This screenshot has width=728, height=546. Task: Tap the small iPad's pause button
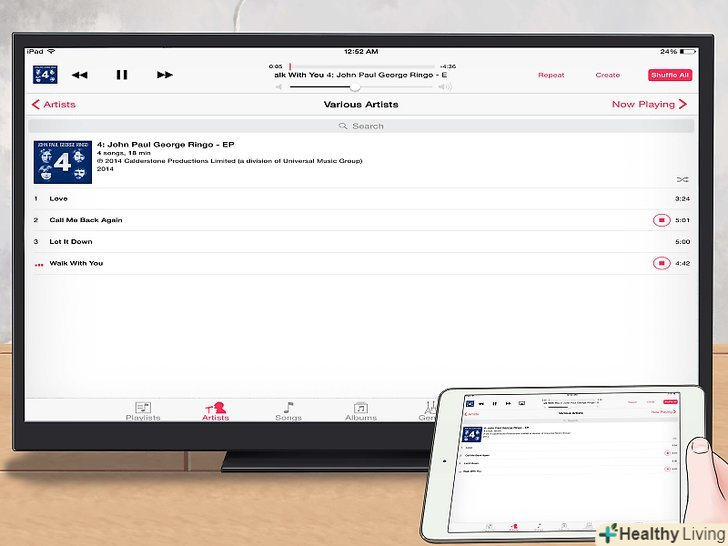pyautogui.click(x=494, y=403)
